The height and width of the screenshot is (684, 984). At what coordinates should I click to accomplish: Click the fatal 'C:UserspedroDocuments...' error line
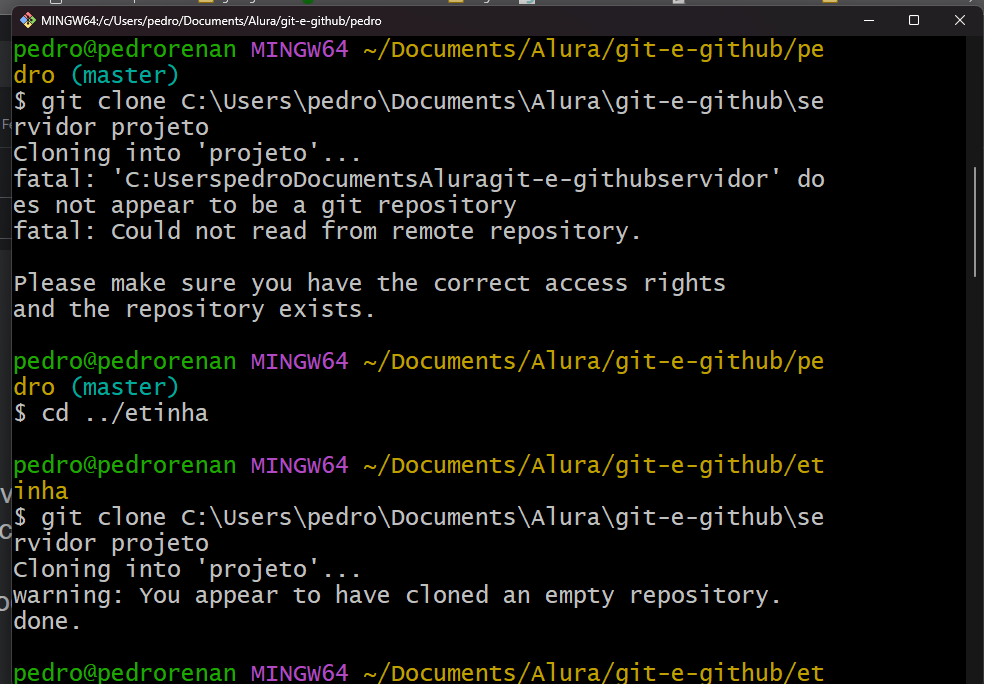point(419,179)
